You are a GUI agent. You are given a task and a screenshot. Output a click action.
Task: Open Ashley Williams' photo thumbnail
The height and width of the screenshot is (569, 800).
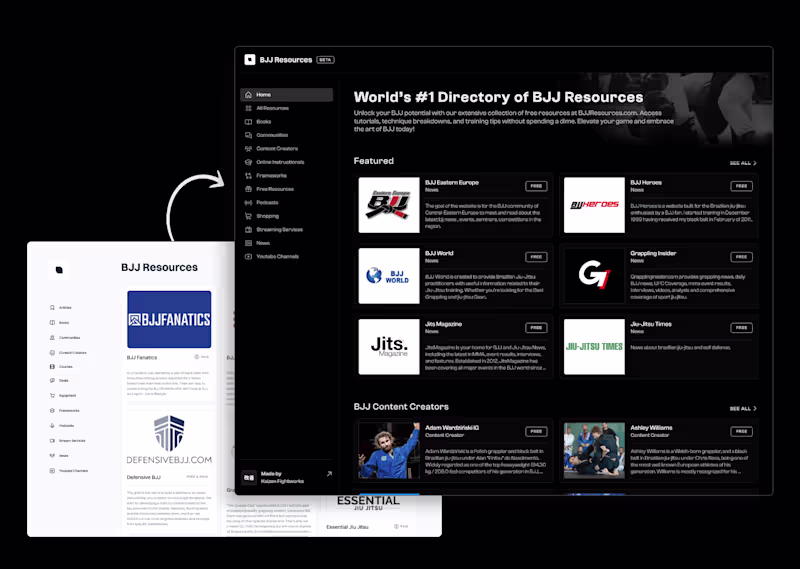(x=594, y=451)
